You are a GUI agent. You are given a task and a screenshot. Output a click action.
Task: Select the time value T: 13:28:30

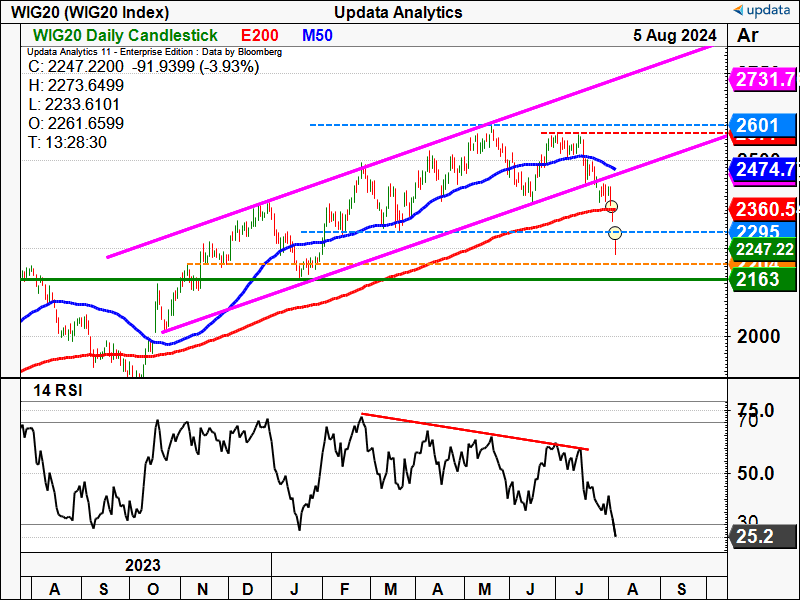(67, 142)
